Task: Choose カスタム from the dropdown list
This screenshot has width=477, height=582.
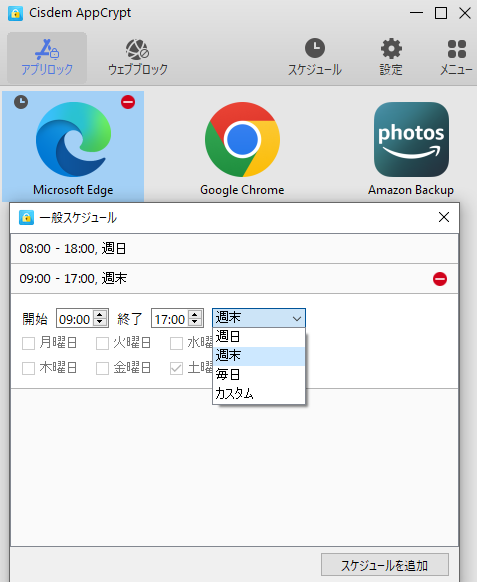Action: click(259, 393)
